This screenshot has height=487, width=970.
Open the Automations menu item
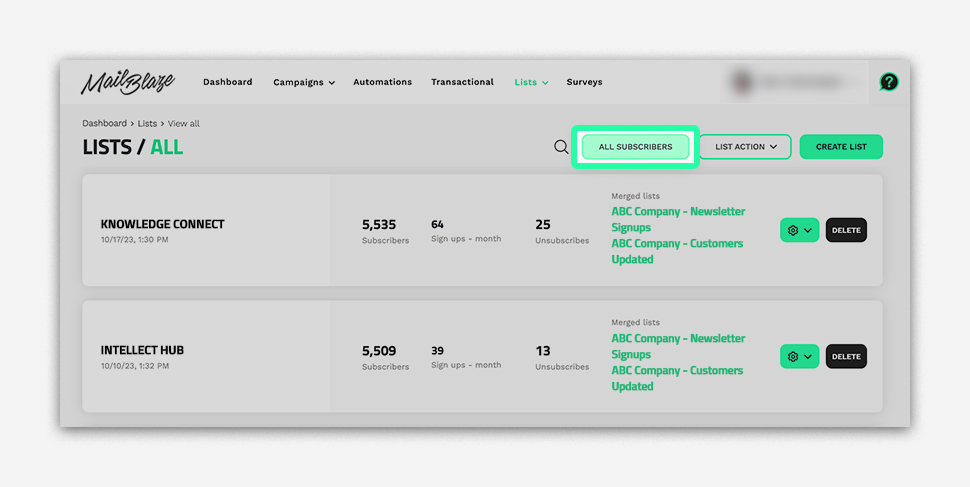(x=382, y=82)
